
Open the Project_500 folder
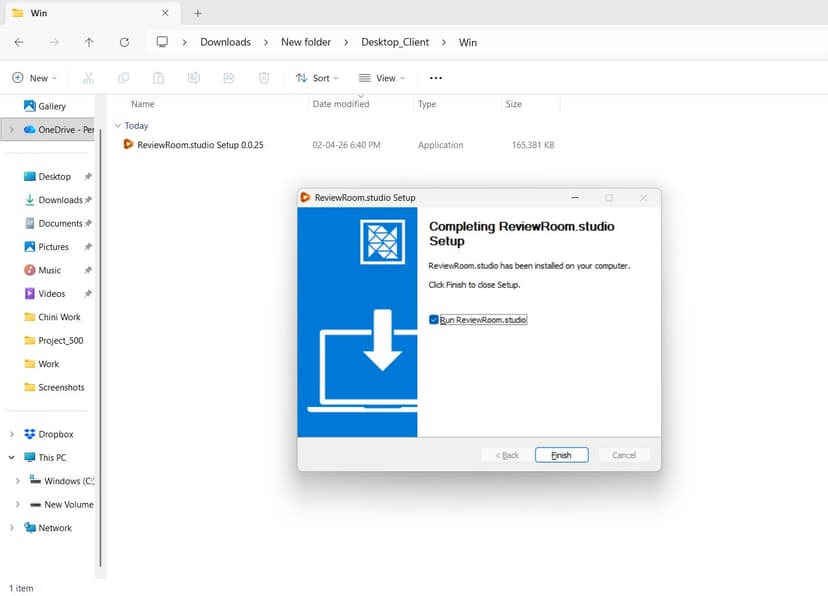(61, 340)
